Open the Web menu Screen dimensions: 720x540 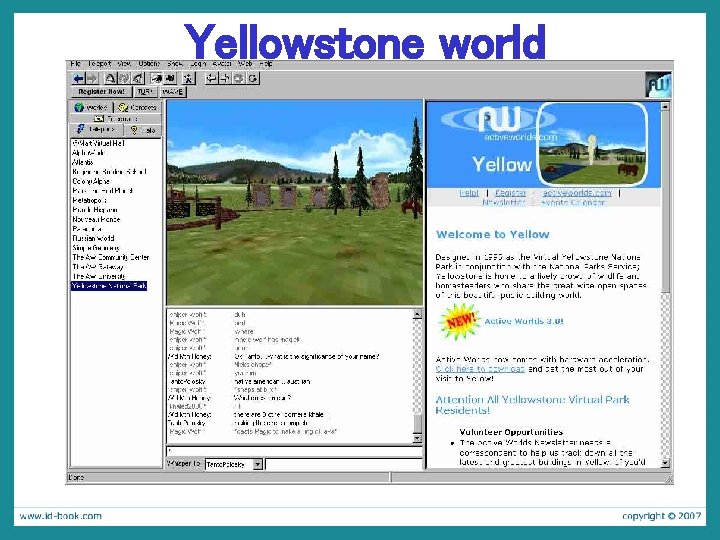point(245,64)
